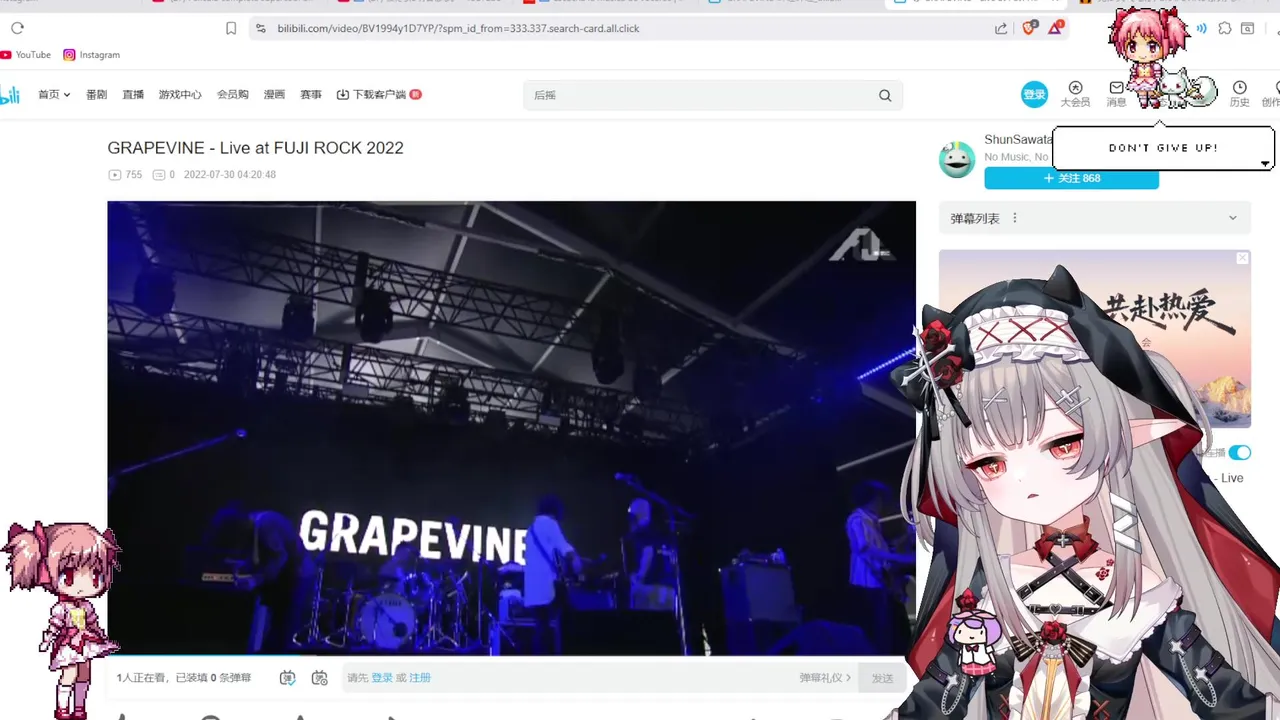Screen dimensions: 1280x720
Task: Click 下载客户端 download client link
Action: click(379, 95)
